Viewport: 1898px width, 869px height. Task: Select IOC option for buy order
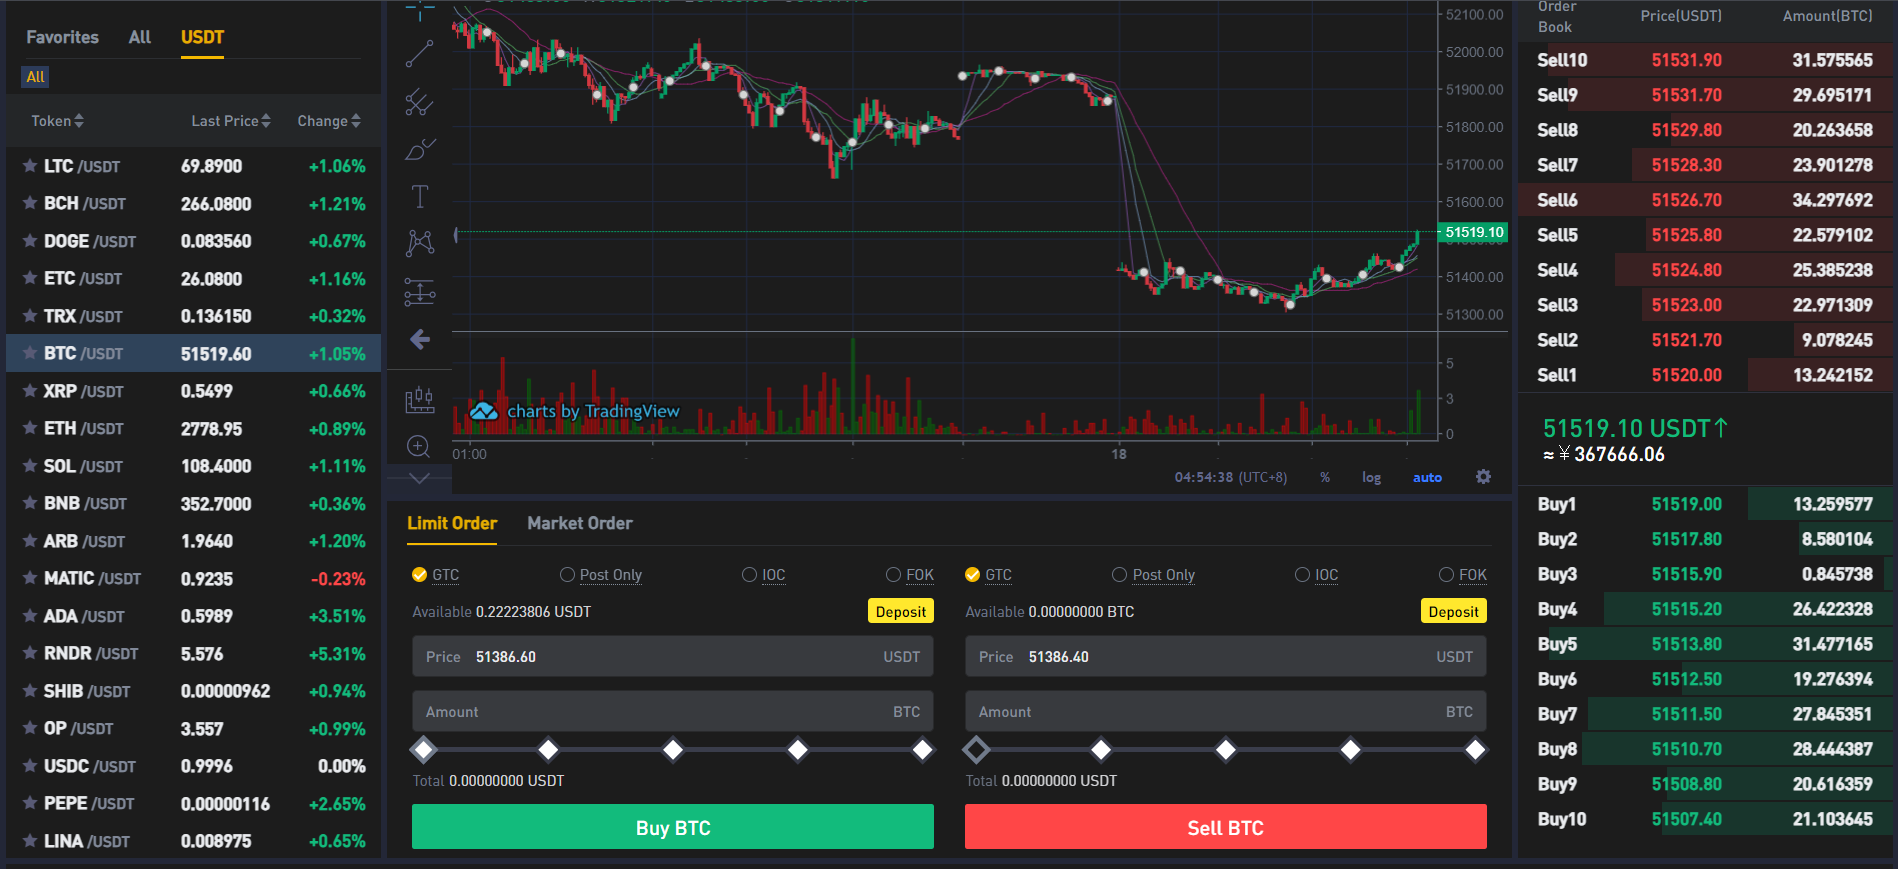pyautogui.click(x=764, y=575)
